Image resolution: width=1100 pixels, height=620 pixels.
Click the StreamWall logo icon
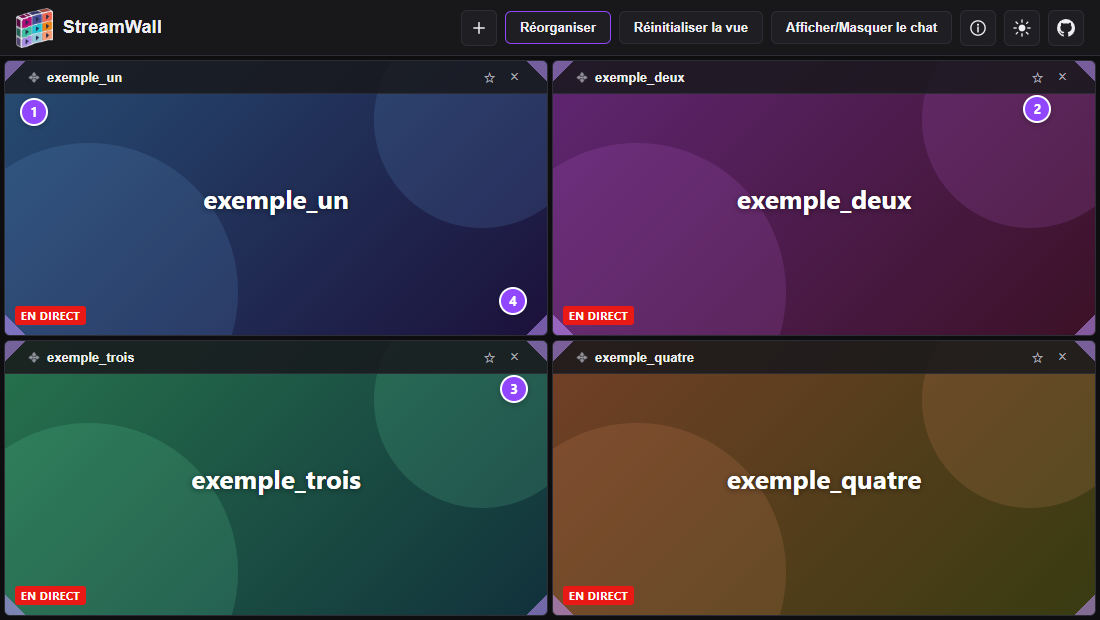click(34, 28)
